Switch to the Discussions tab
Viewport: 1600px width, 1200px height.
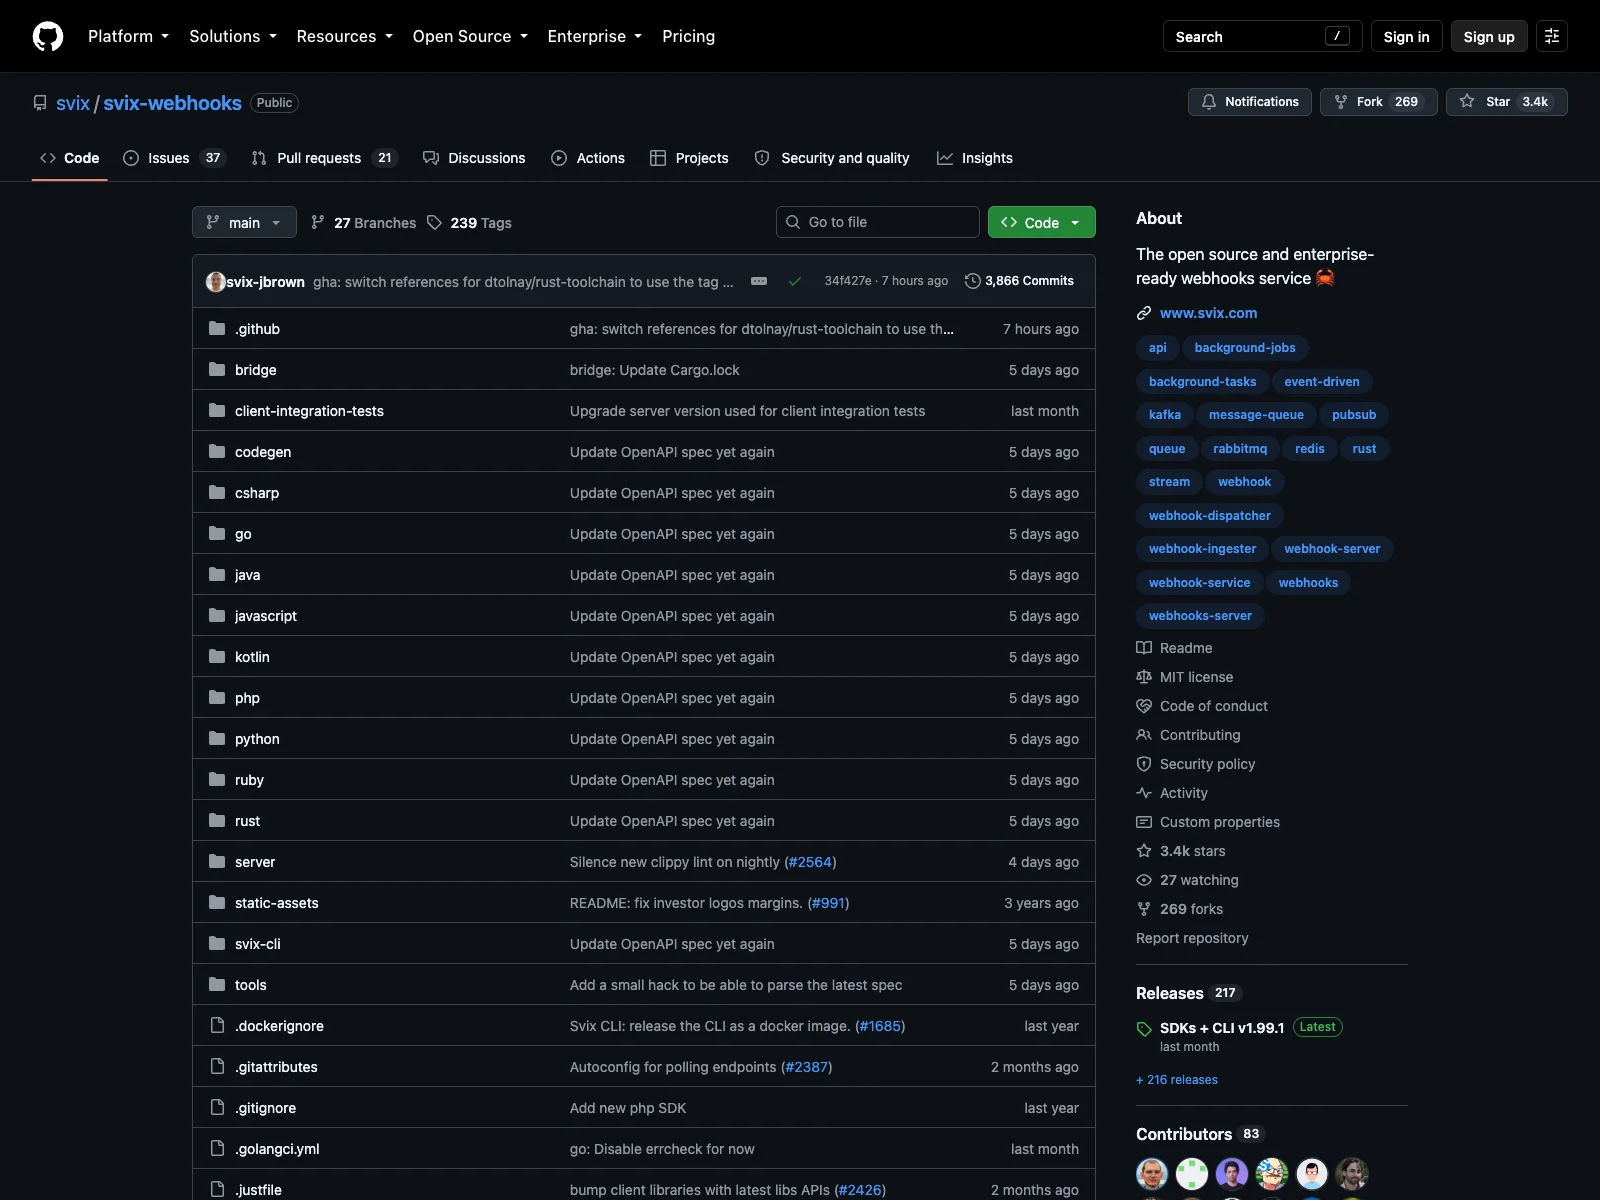pos(474,158)
